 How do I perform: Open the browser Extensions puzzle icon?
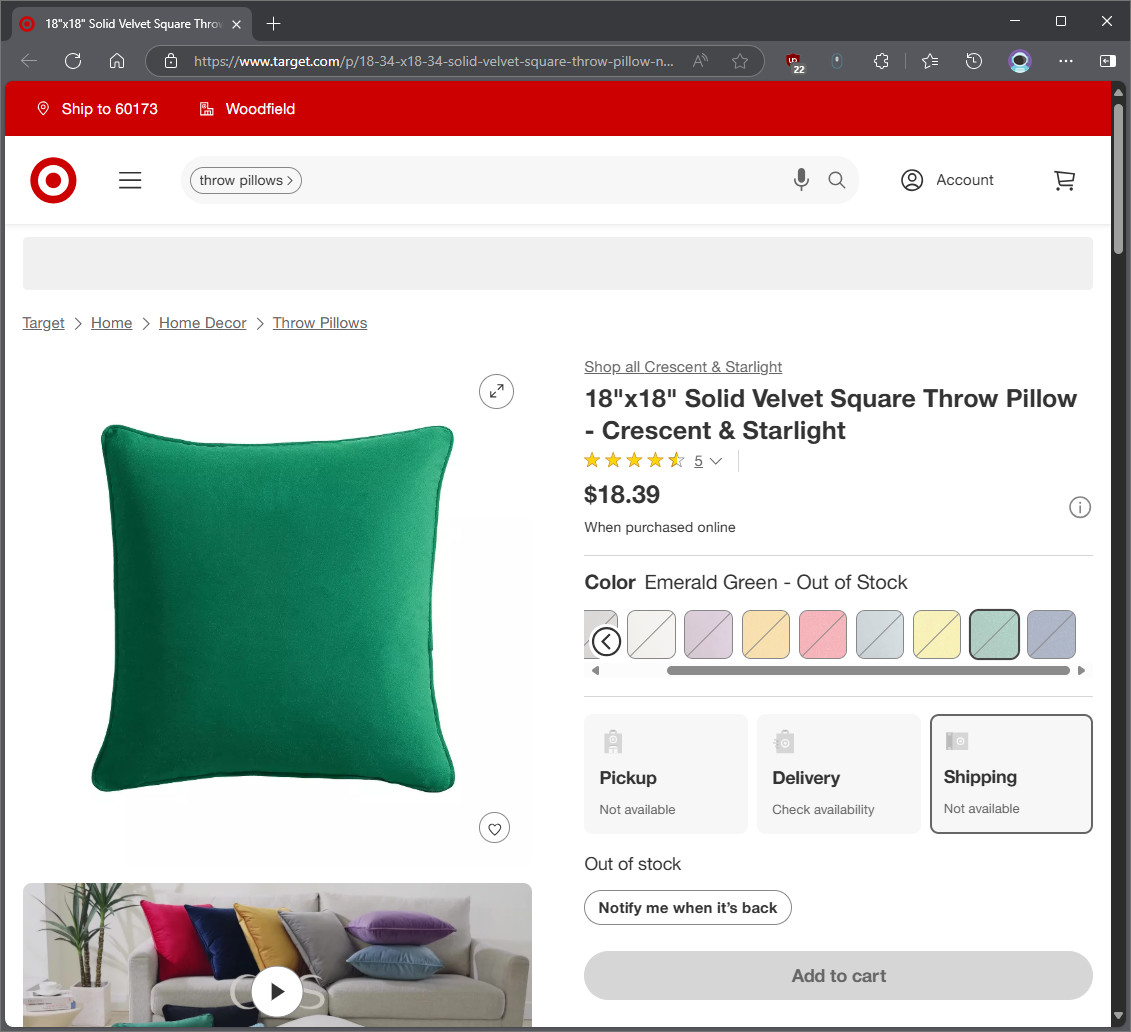pyautogui.click(x=881, y=61)
